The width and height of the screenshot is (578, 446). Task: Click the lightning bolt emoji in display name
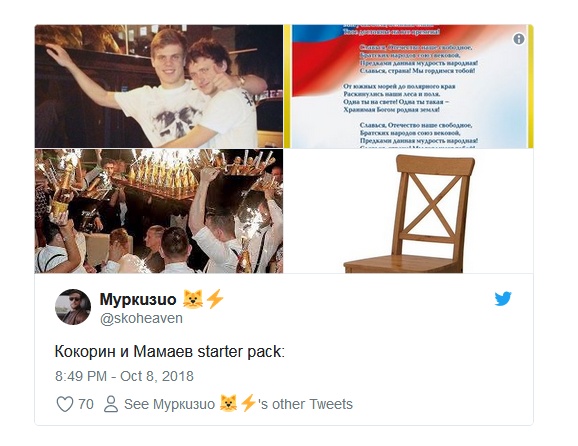click(215, 299)
